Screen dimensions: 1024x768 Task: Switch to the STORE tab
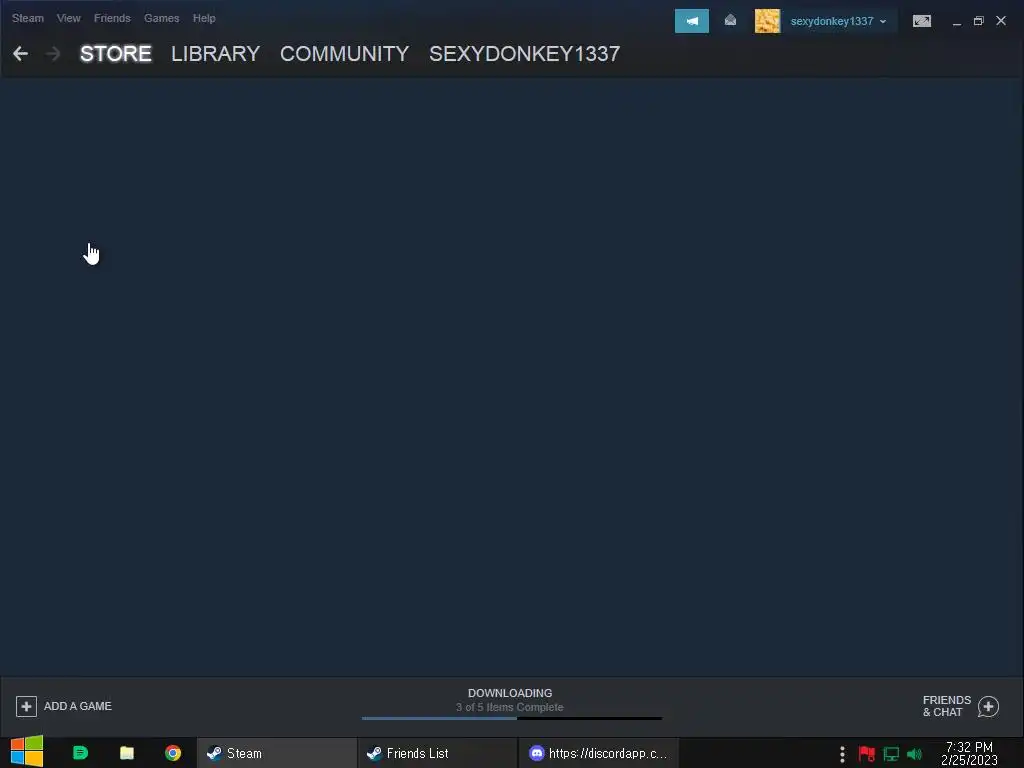coord(116,54)
